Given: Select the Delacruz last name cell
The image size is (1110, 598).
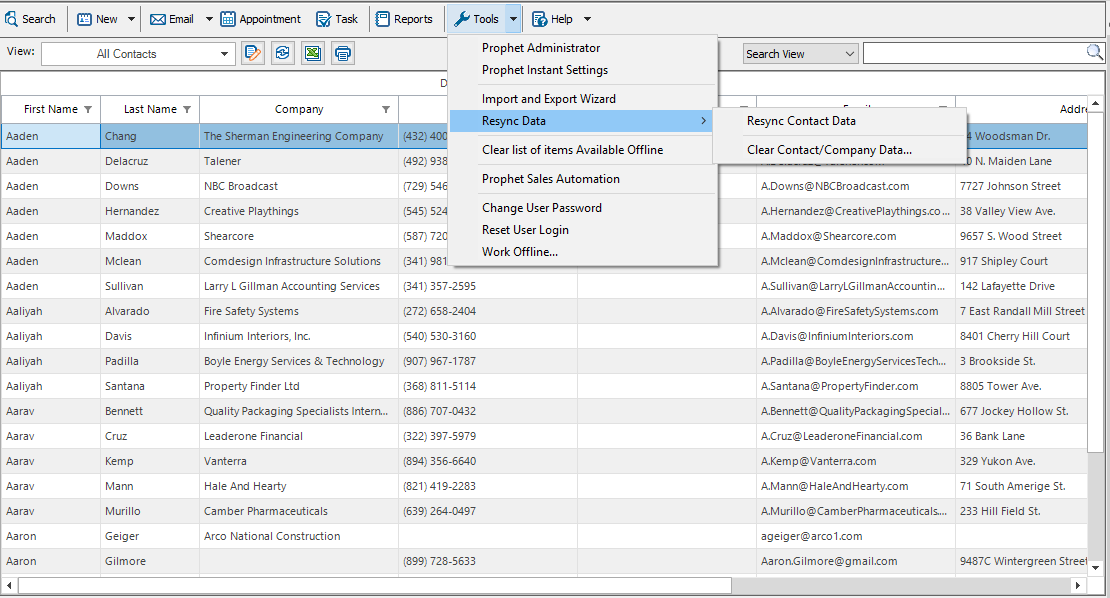Looking at the screenshot, I should pyautogui.click(x=150, y=161).
